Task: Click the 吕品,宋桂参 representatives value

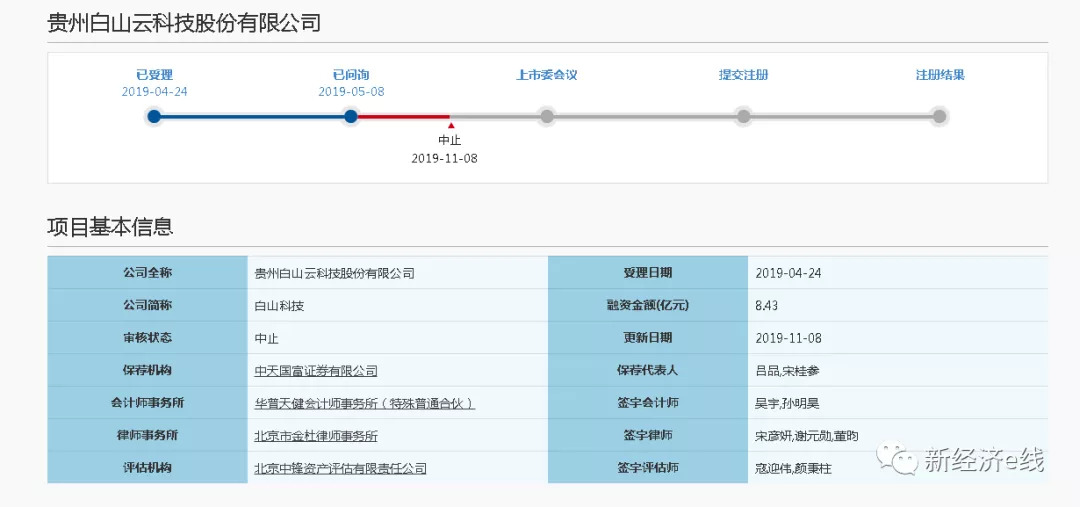Action: 787,371
